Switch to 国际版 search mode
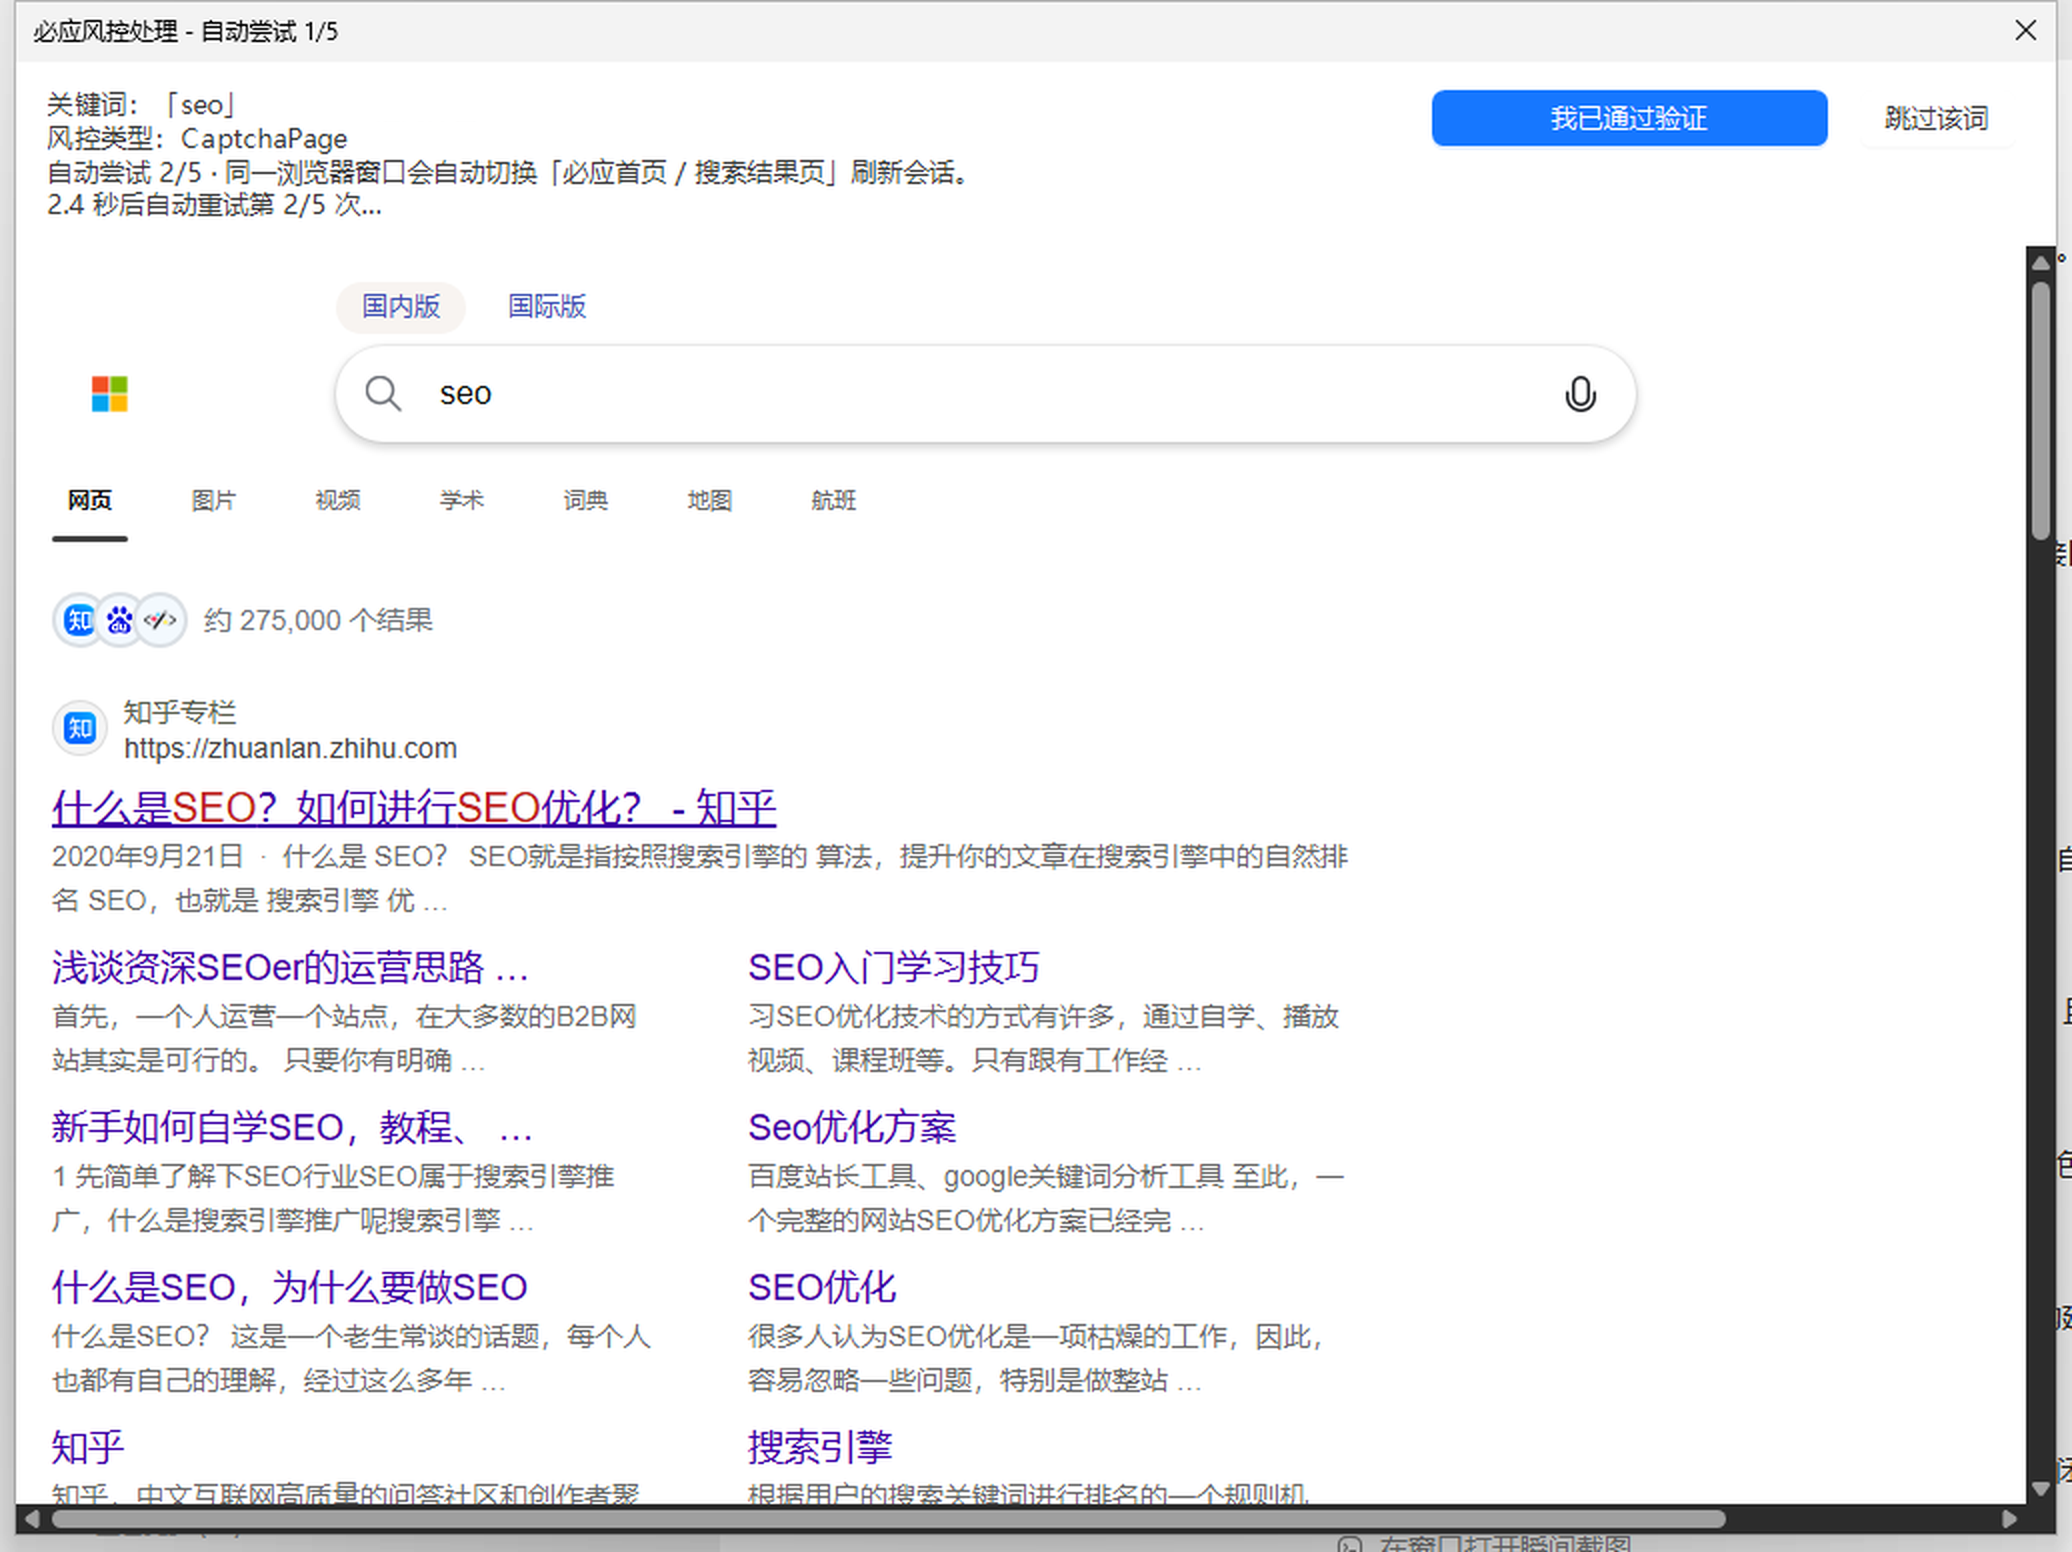 click(547, 306)
